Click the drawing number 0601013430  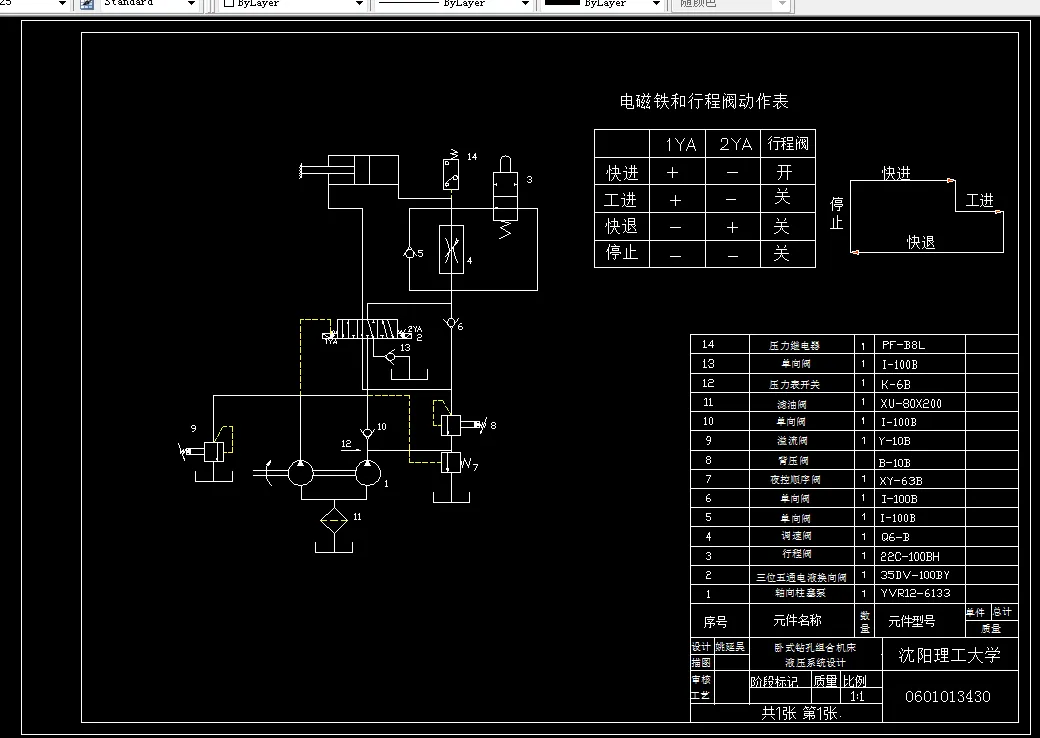pos(948,696)
